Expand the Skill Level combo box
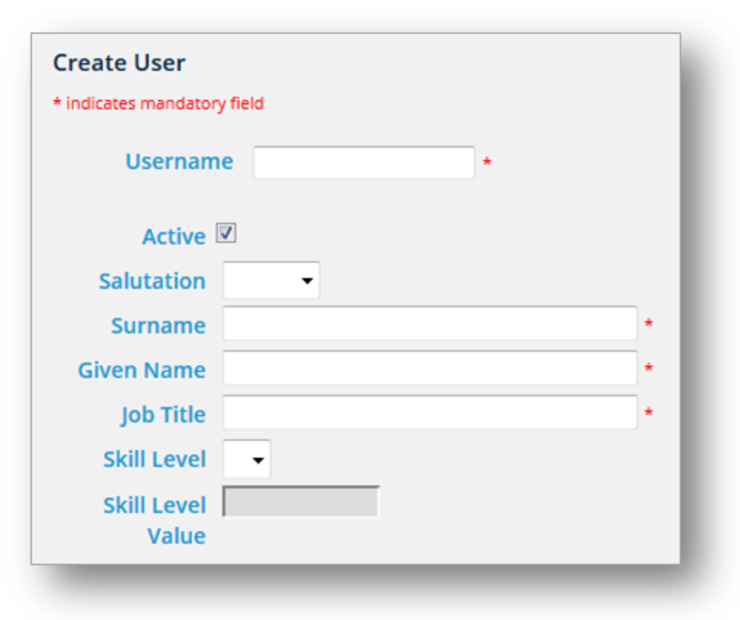The height and width of the screenshot is (620, 740). click(247, 459)
